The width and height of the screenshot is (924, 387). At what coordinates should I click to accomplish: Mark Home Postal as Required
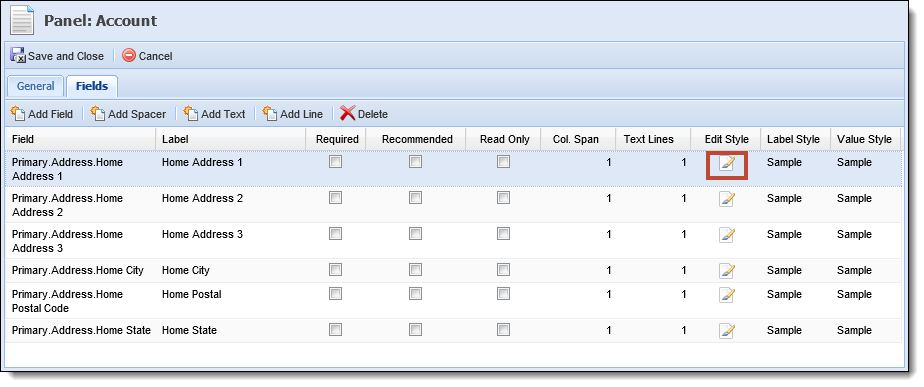click(x=335, y=293)
